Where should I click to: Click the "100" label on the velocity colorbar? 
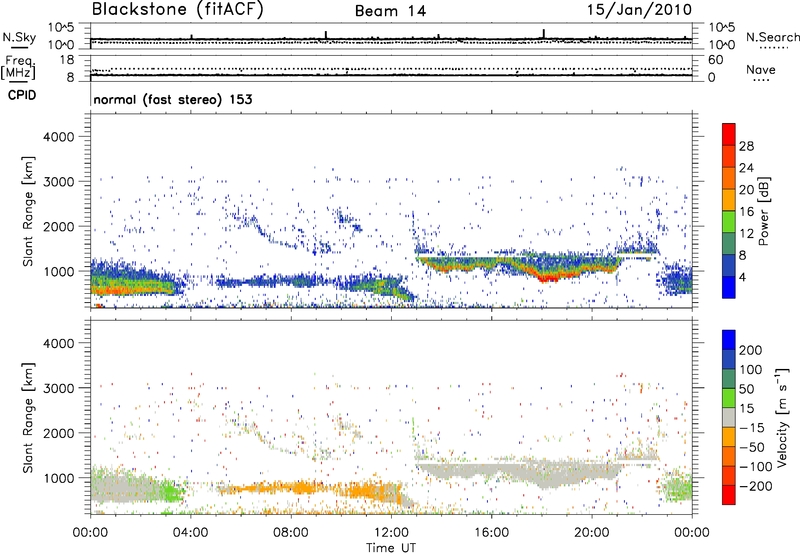tap(751, 370)
